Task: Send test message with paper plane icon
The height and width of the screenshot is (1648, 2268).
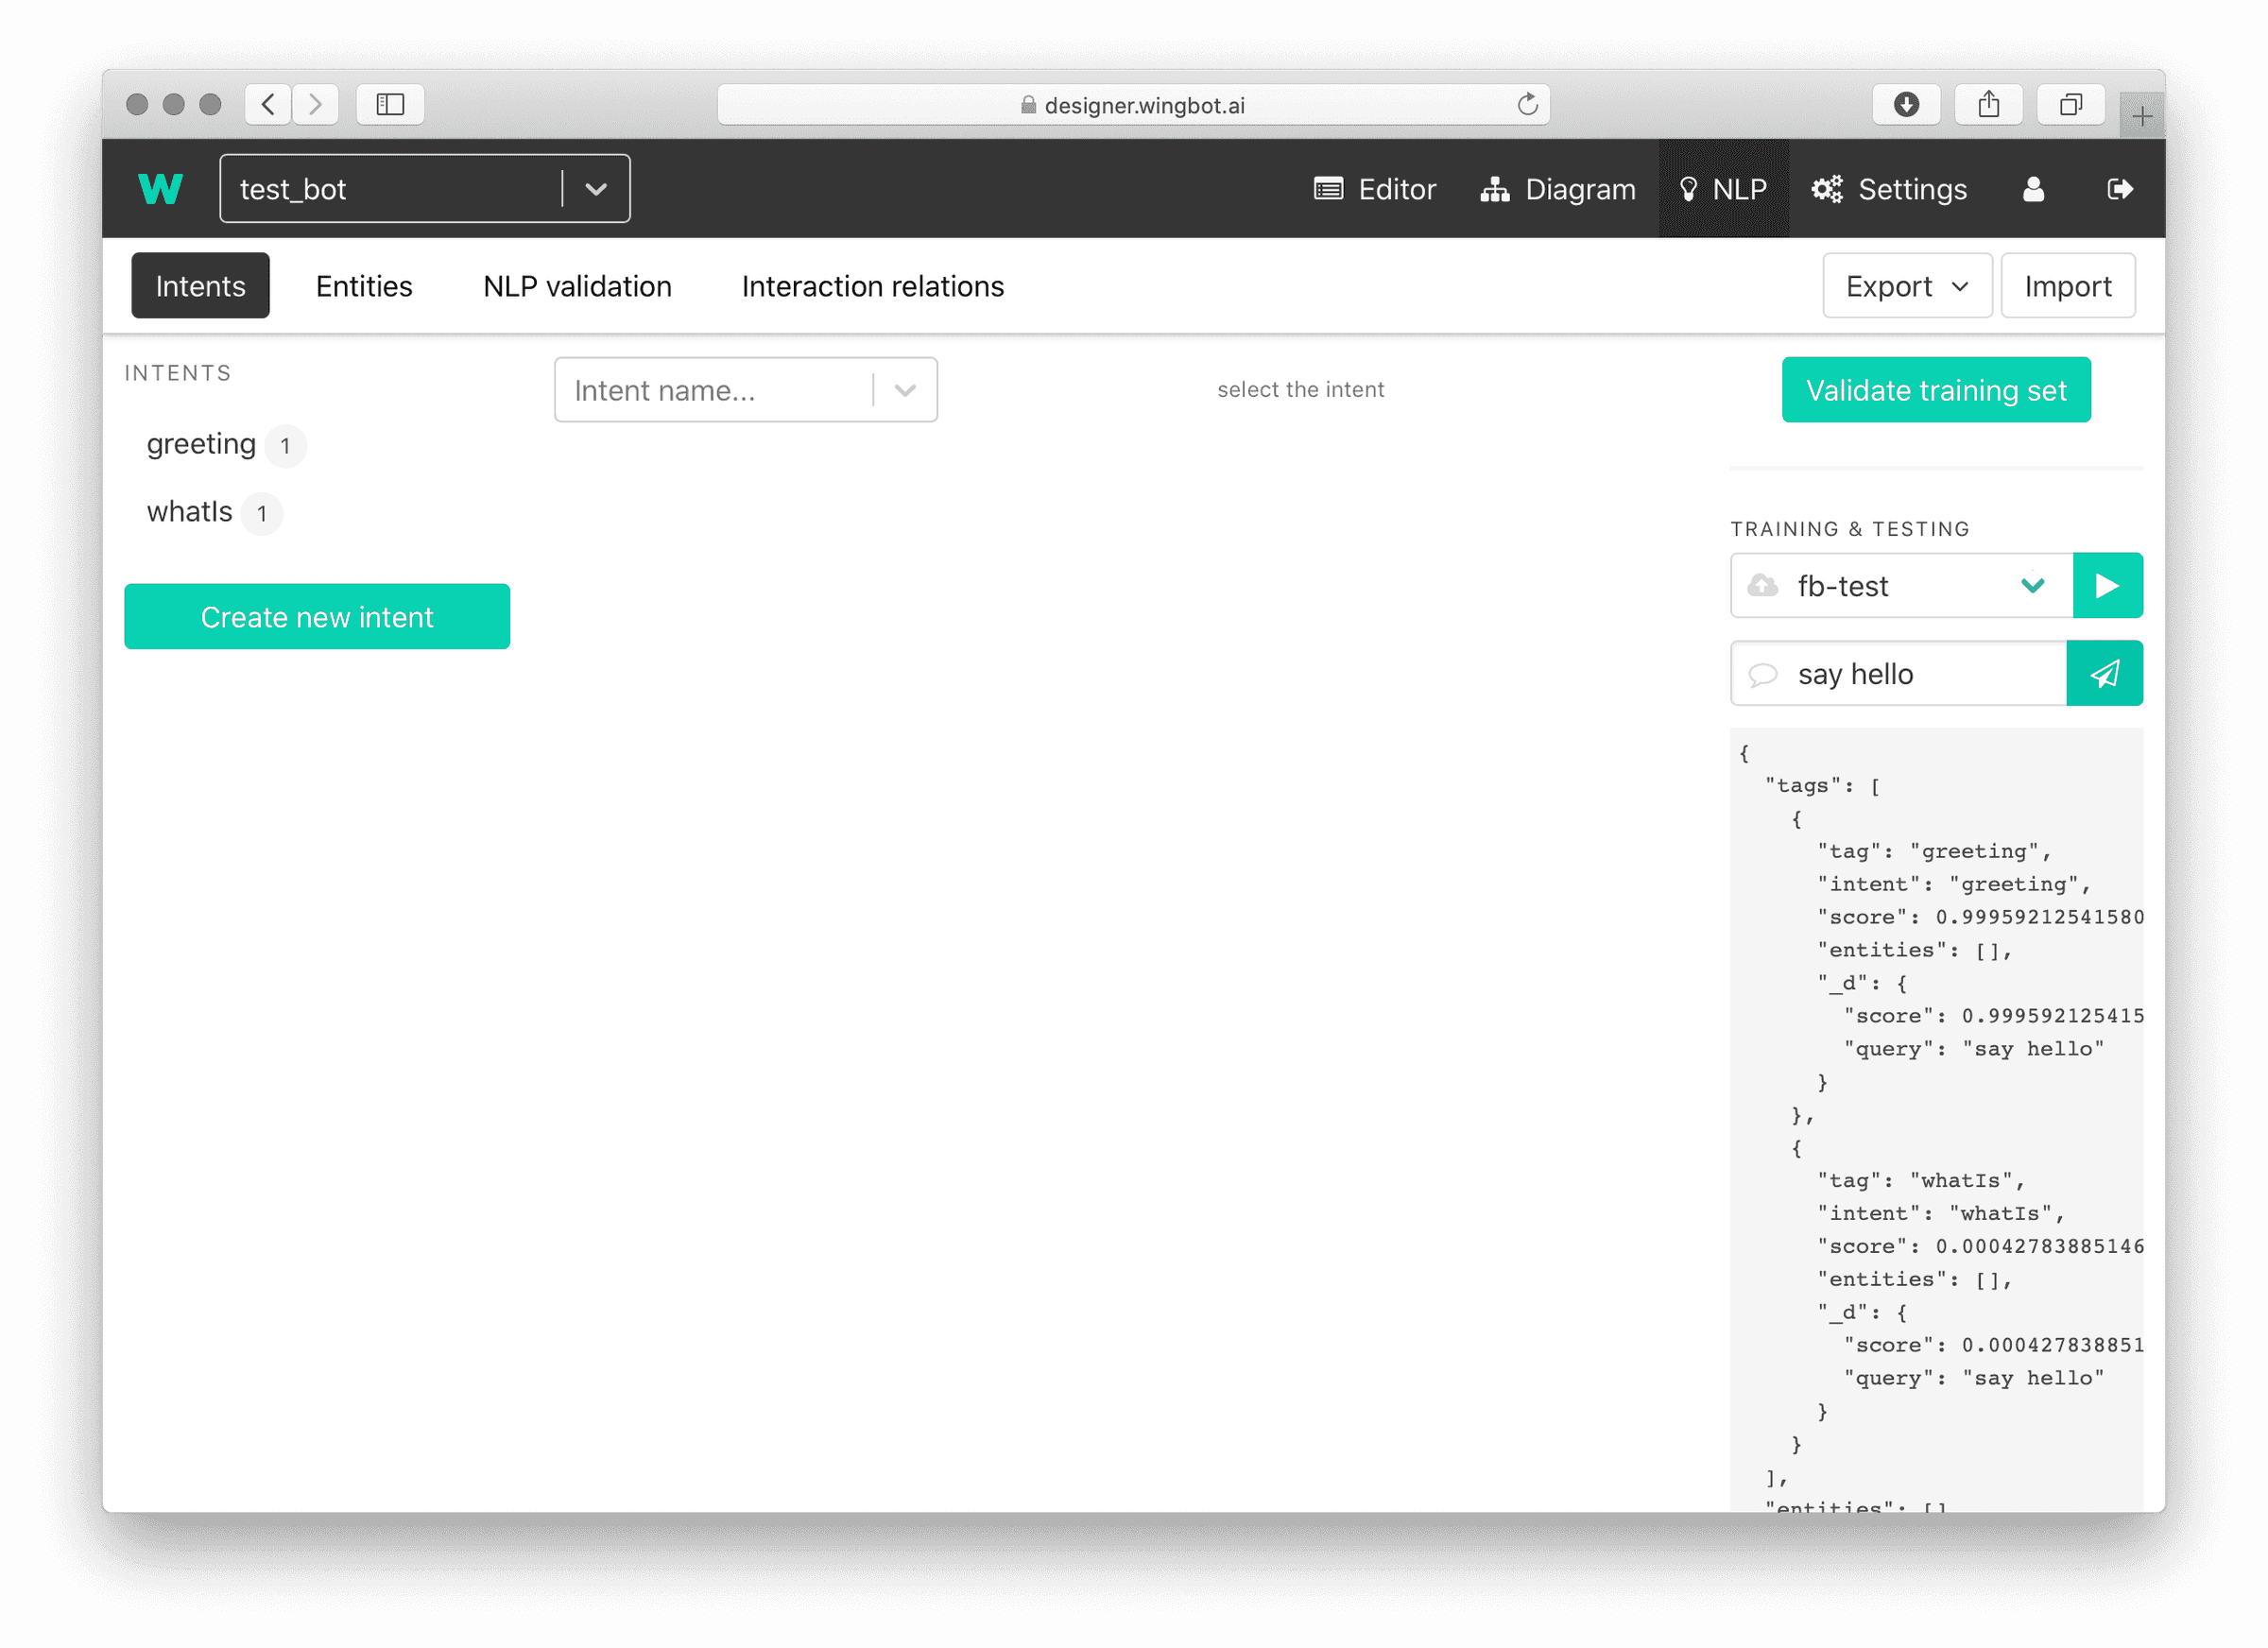Action: tap(2104, 673)
